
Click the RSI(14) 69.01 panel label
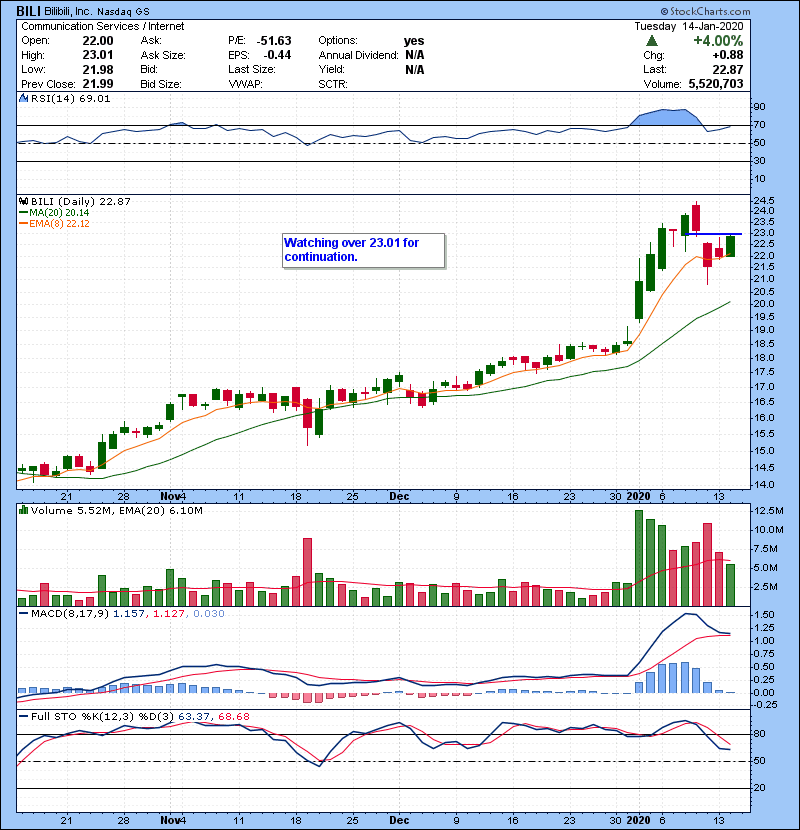point(70,98)
